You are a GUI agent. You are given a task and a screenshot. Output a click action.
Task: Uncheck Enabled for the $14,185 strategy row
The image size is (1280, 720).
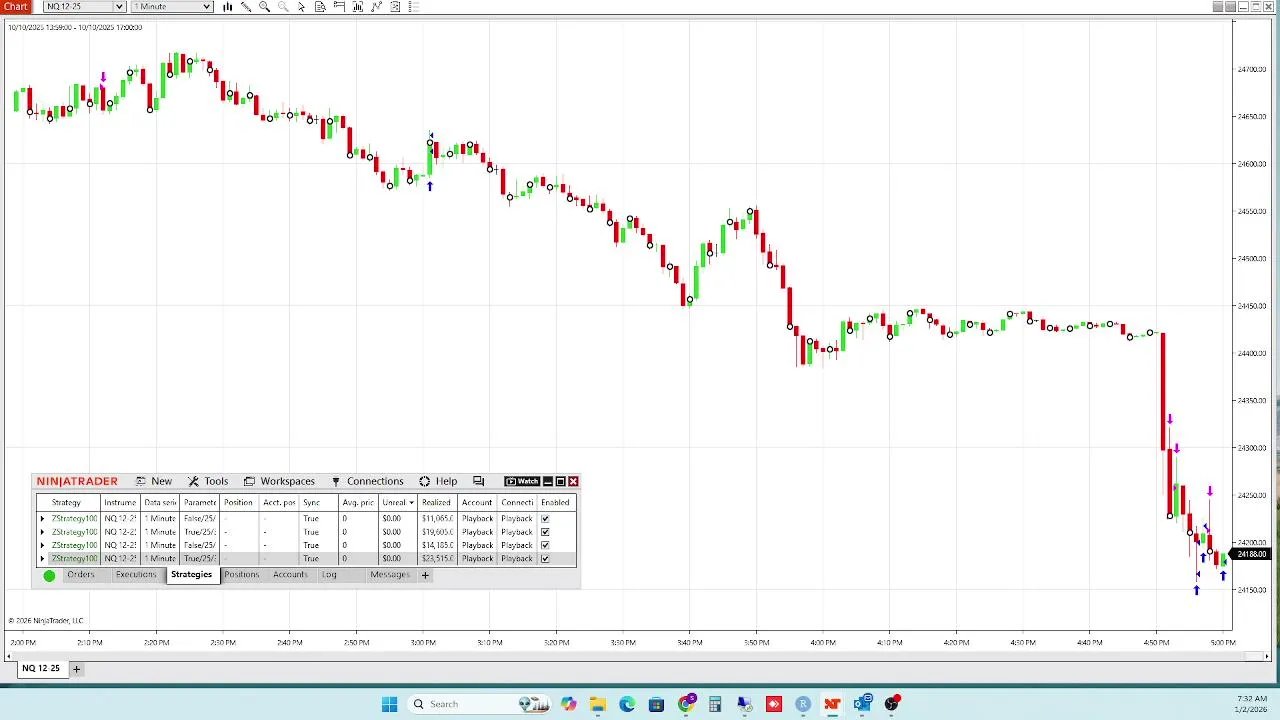click(x=545, y=545)
